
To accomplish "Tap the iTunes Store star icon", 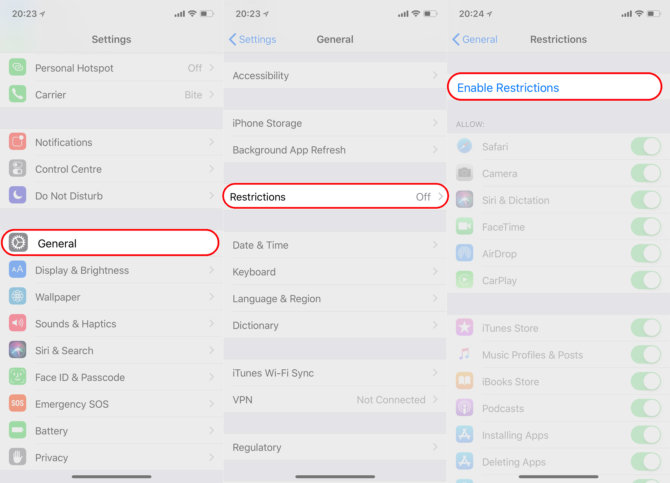I will pyautogui.click(x=464, y=328).
